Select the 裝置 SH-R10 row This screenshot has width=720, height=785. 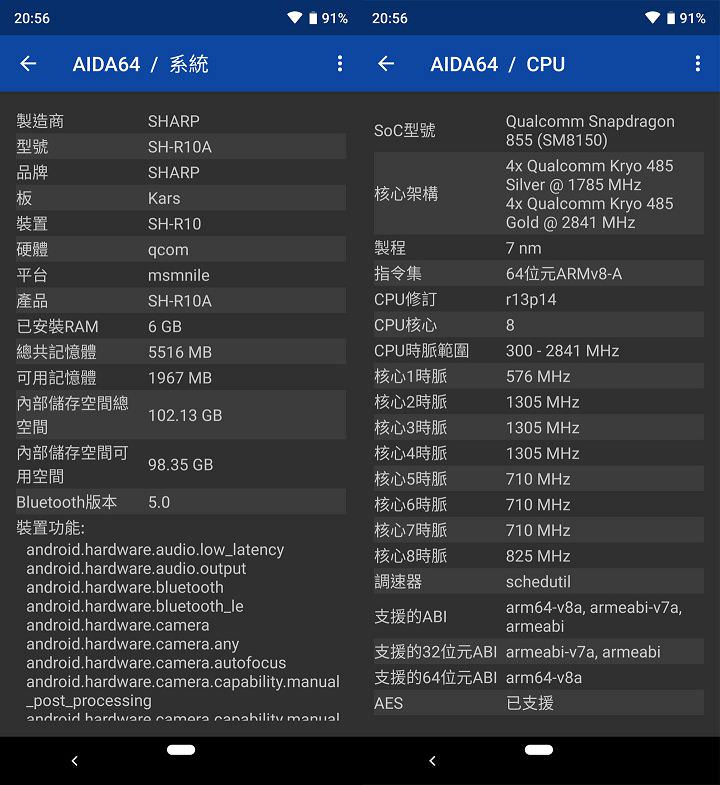pos(181,223)
